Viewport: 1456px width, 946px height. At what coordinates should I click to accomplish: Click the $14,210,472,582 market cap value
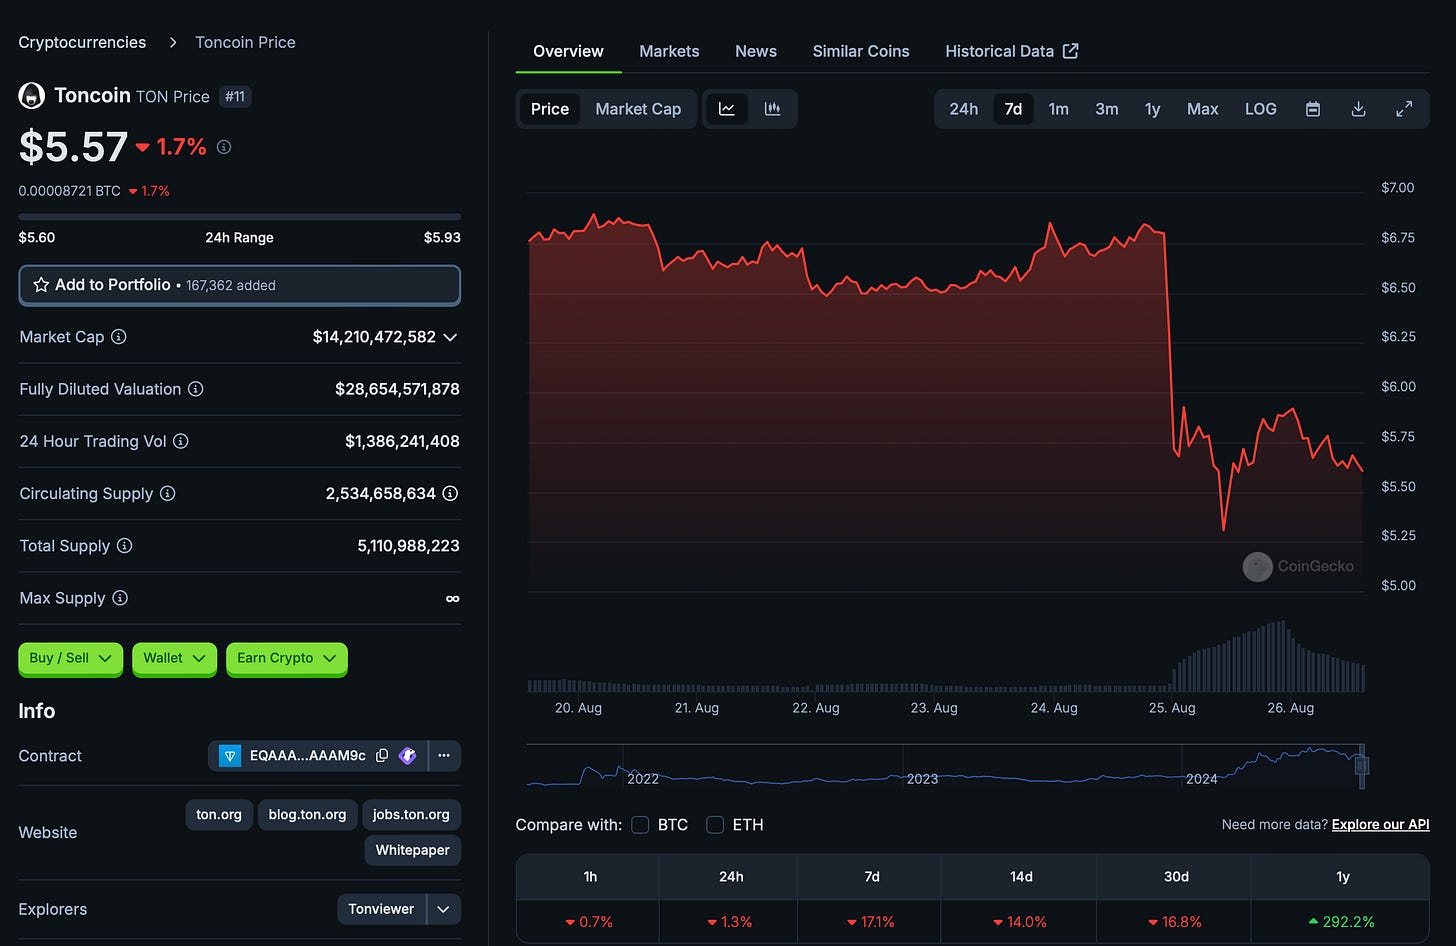374,337
